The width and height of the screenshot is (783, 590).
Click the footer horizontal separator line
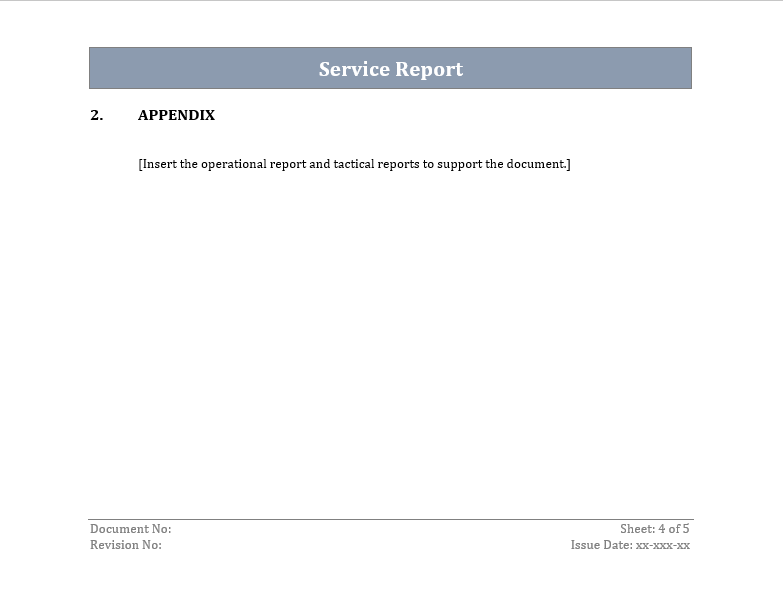(390, 519)
